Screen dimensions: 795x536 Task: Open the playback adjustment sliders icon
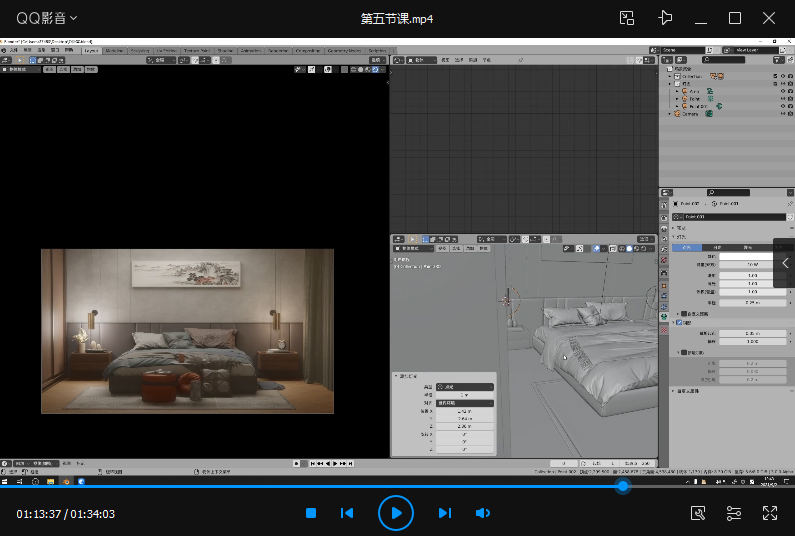click(x=734, y=513)
